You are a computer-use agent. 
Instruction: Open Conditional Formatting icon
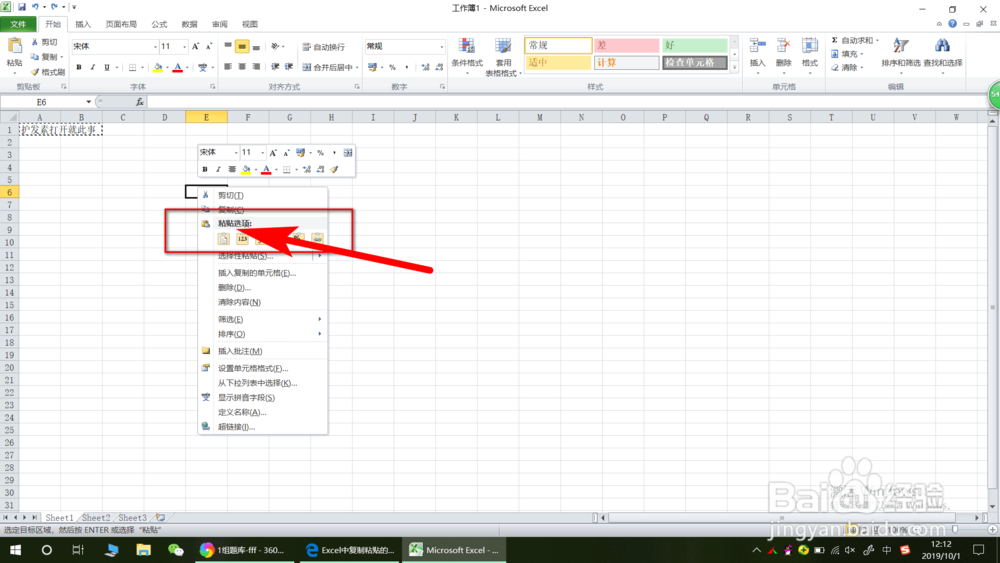467,47
